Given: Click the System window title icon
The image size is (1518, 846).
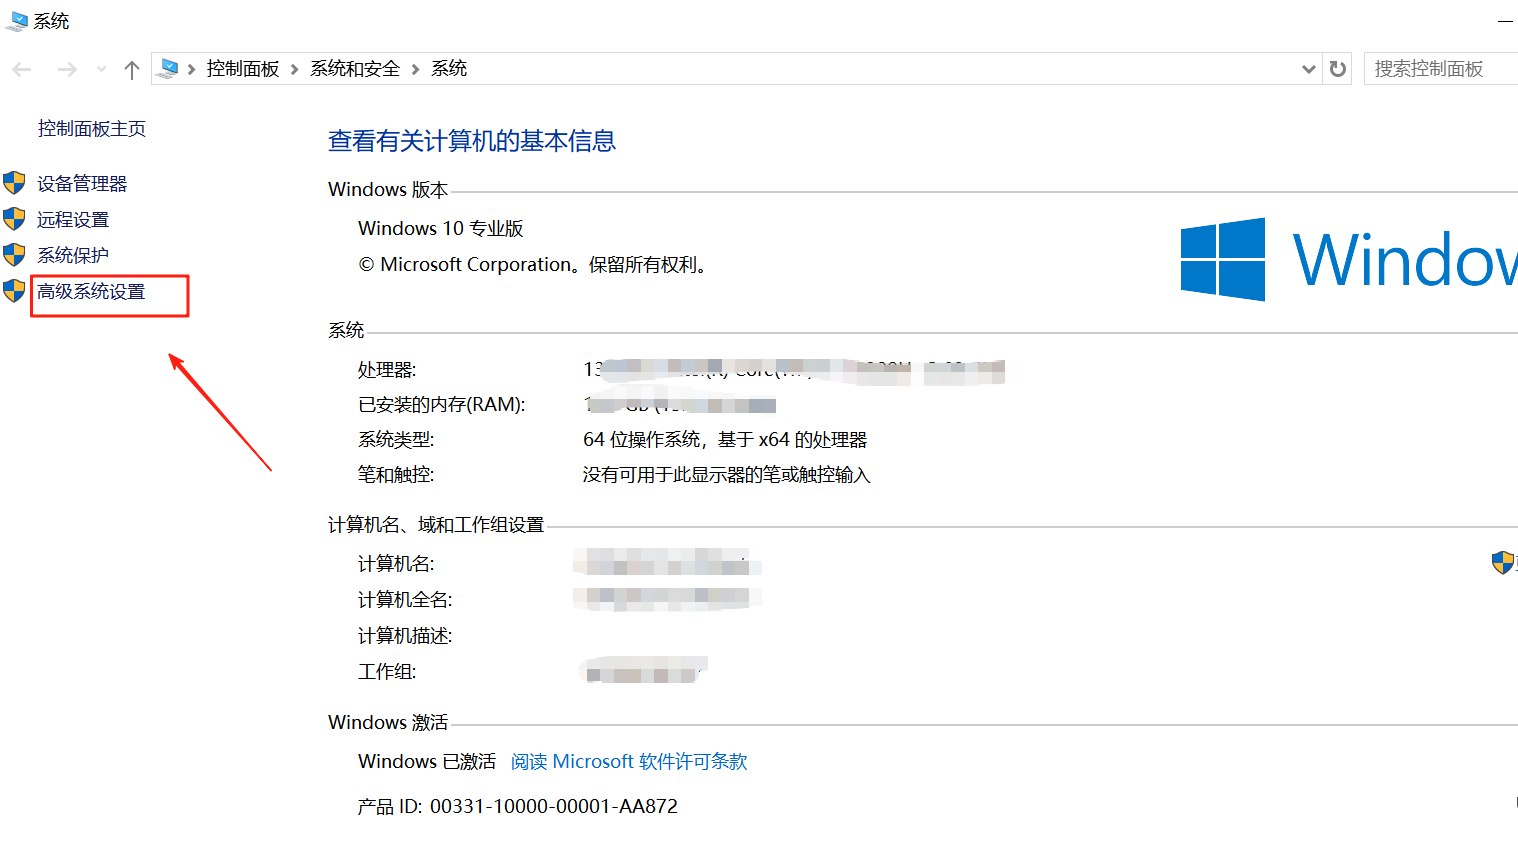Looking at the screenshot, I should (17, 21).
